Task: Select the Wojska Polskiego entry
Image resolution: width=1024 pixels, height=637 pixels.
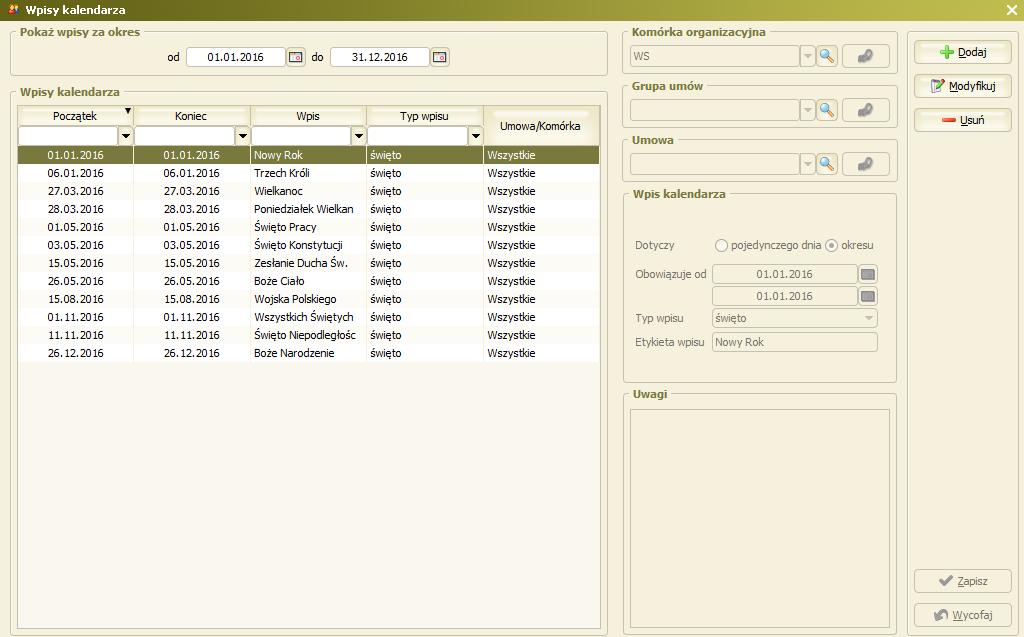Action: pyautogui.click(x=308, y=299)
